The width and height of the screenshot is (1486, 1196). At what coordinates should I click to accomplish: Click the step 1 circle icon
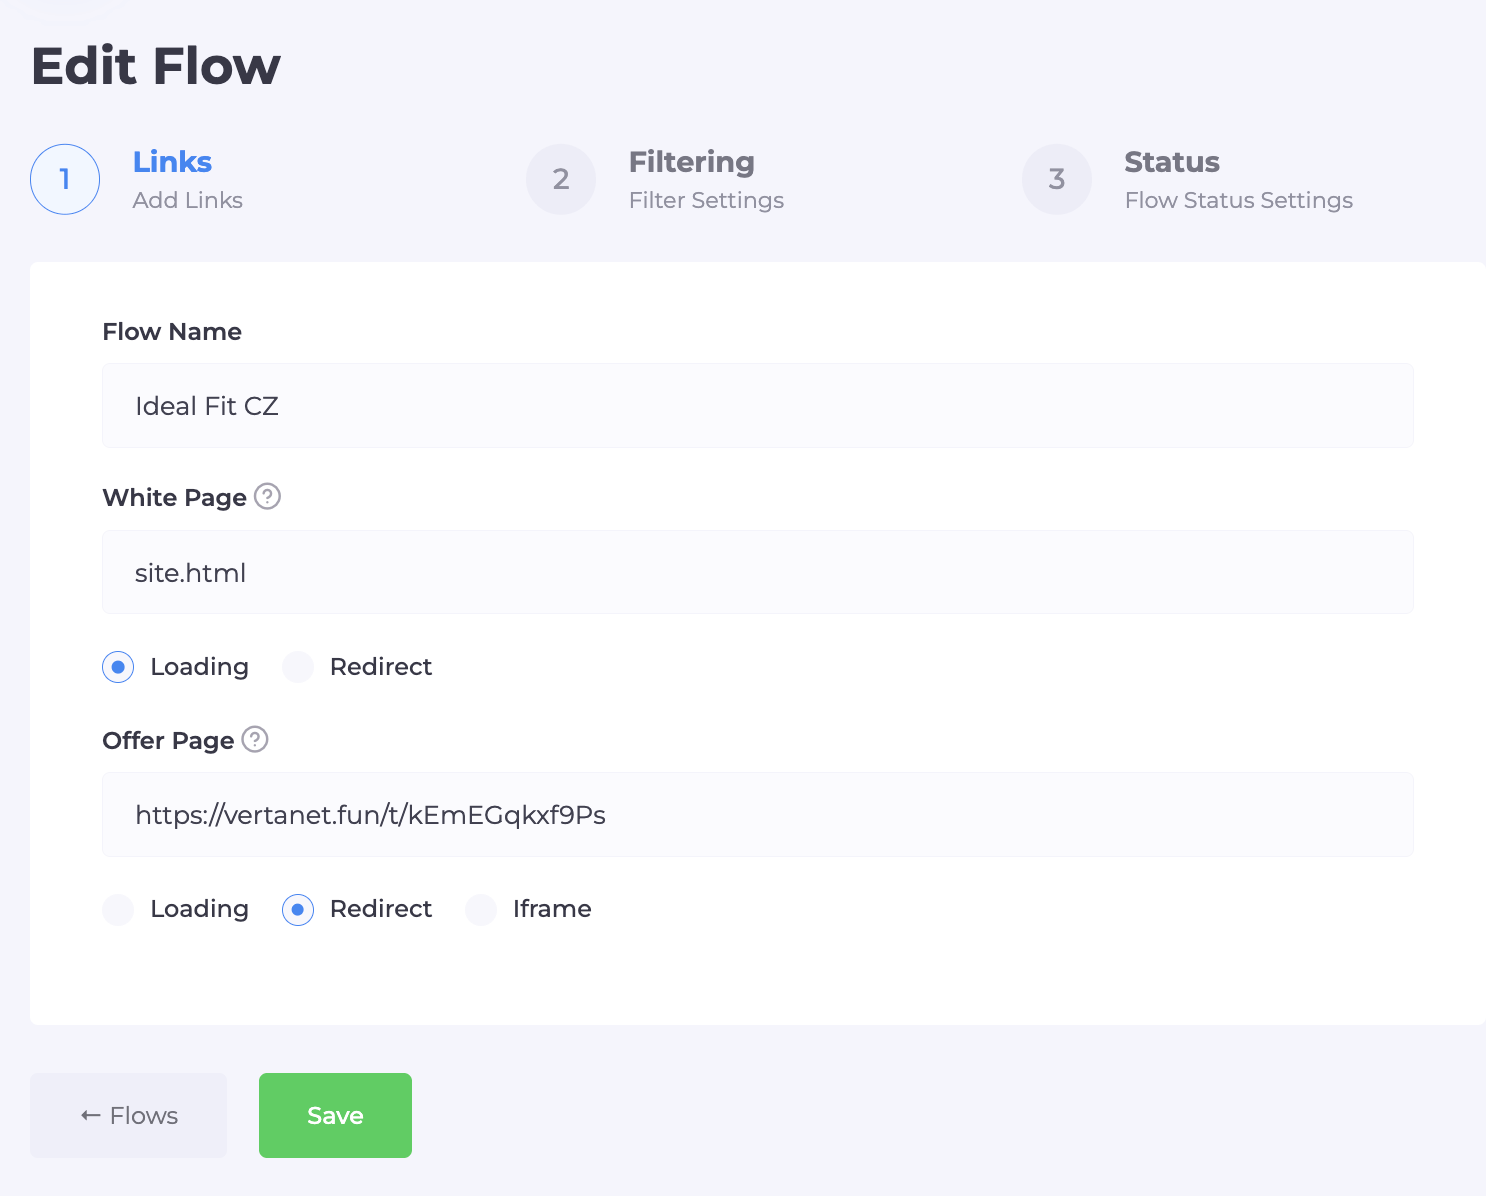coord(65,179)
